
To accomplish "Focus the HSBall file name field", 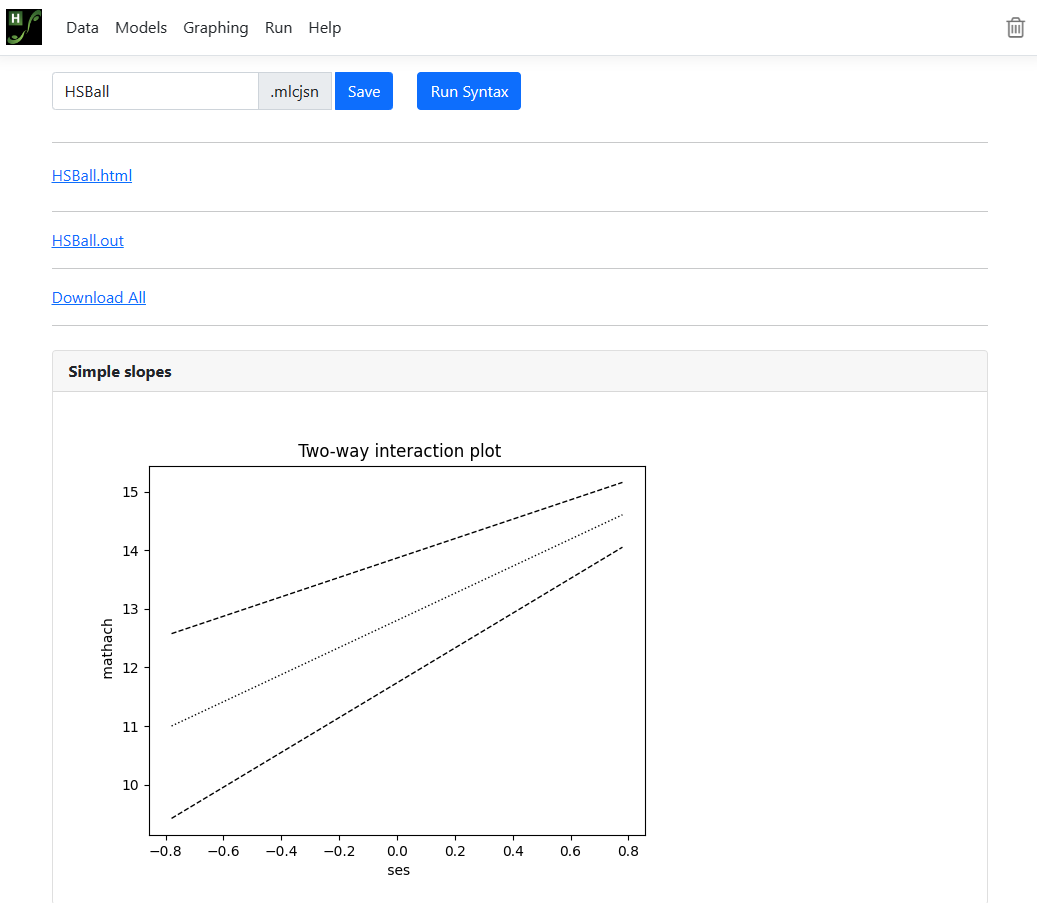I will (155, 91).
